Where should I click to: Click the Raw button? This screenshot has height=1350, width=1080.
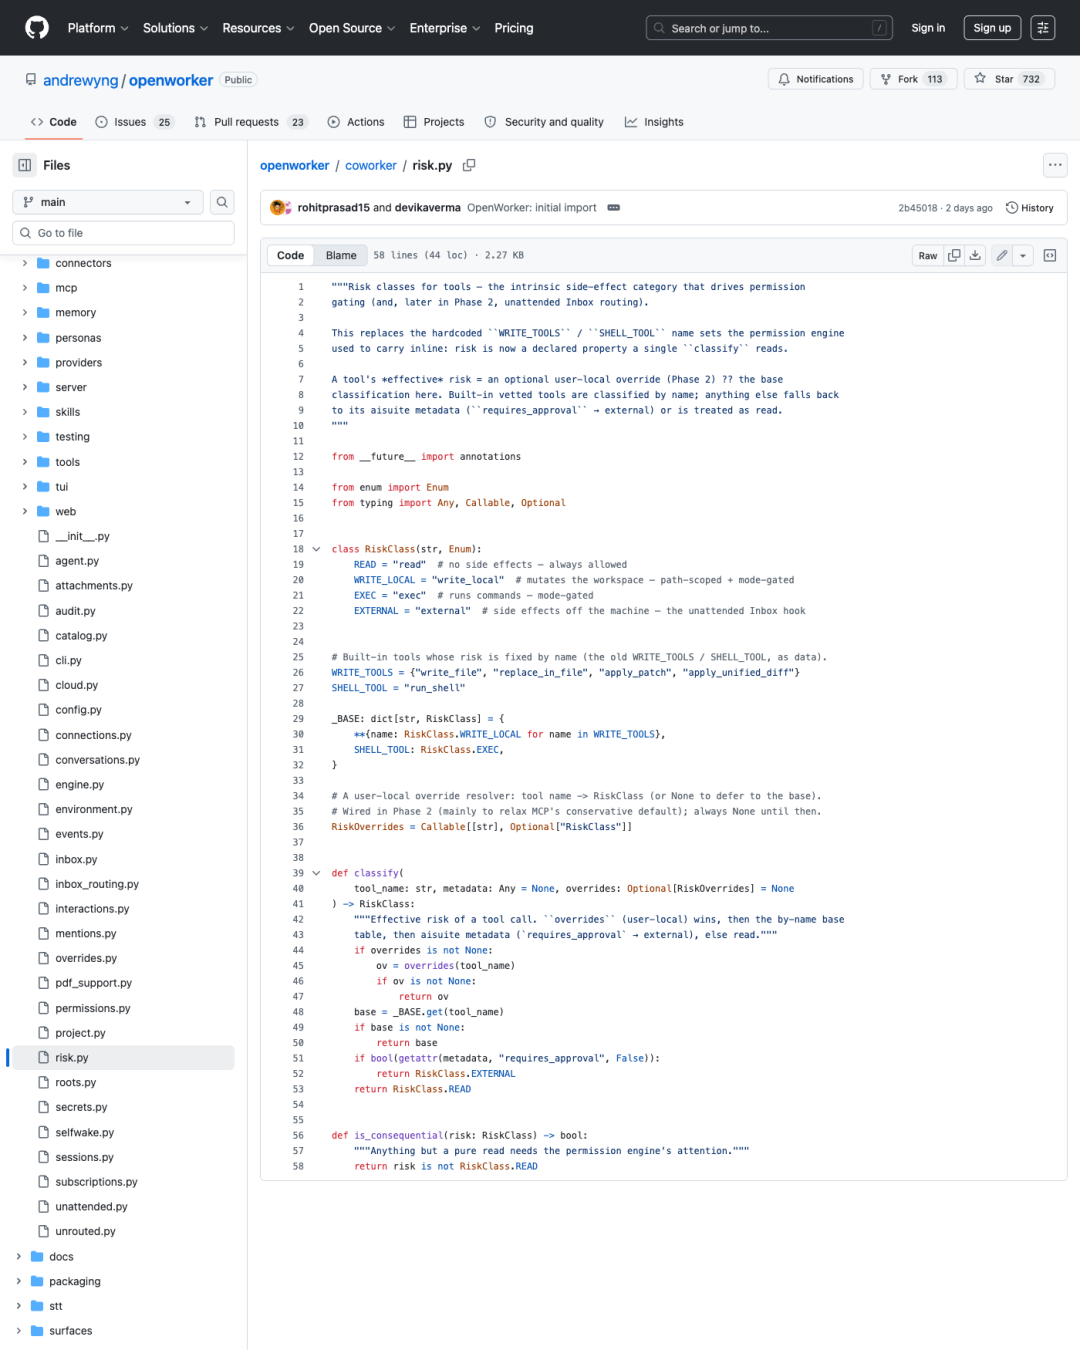(x=928, y=256)
